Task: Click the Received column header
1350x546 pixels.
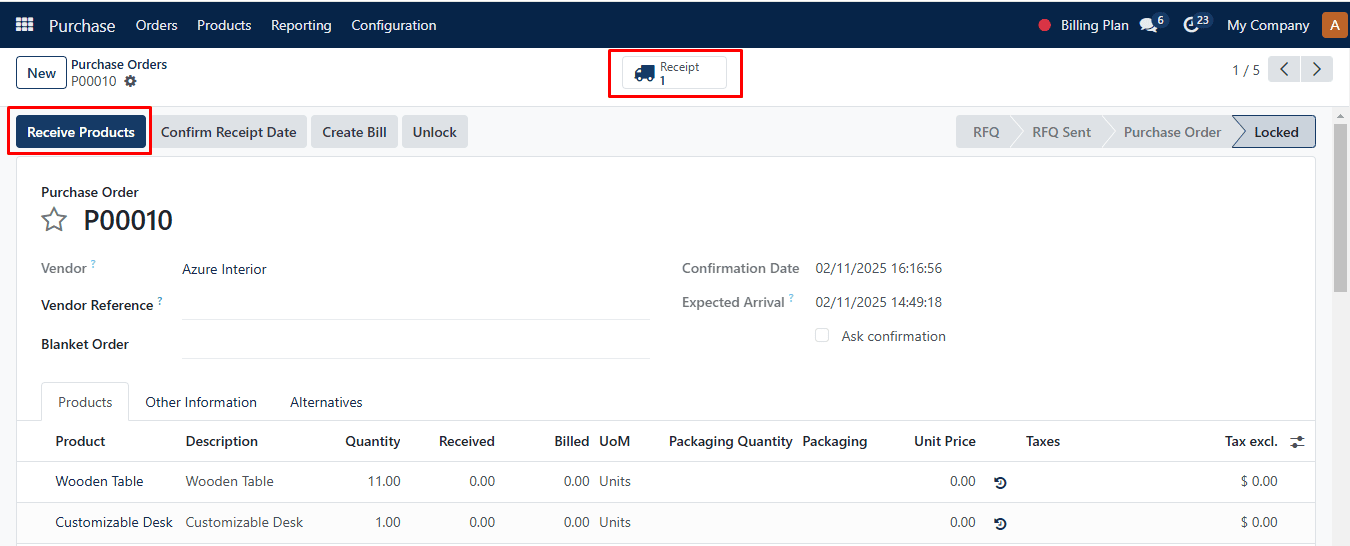Action: (x=467, y=441)
